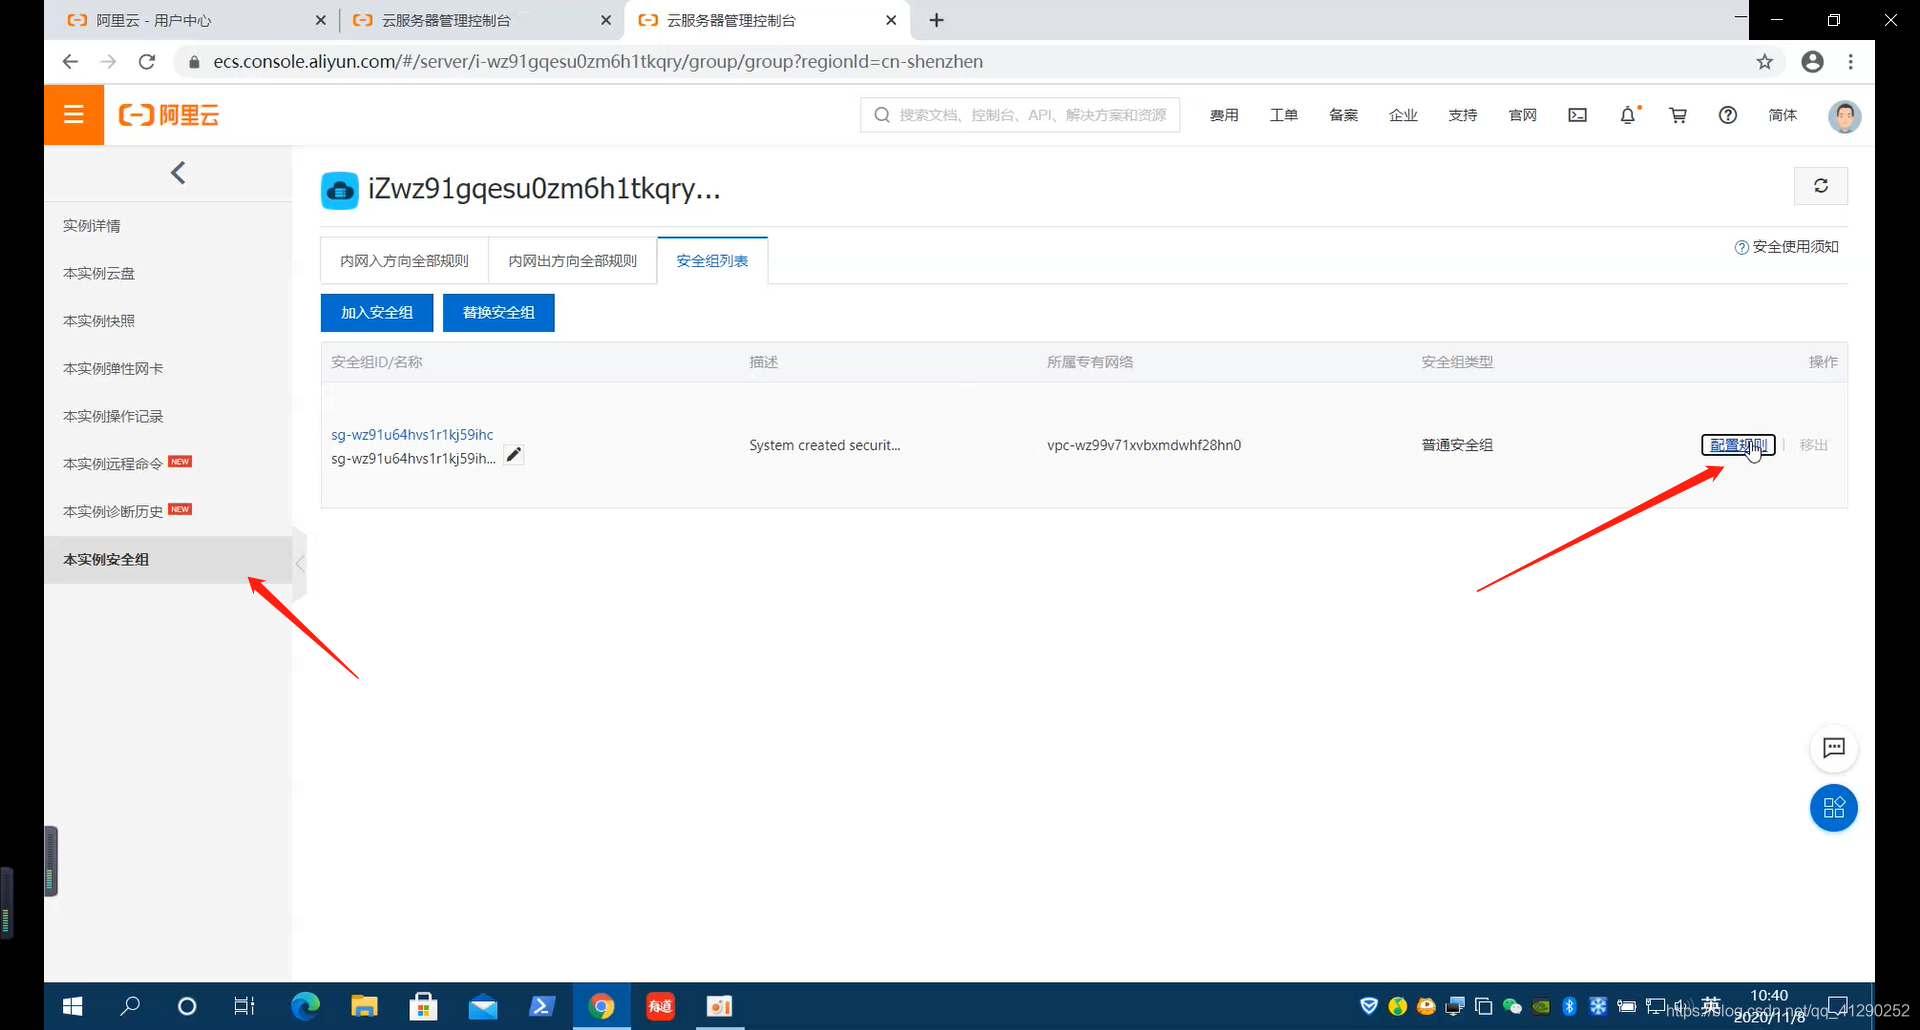The height and width of the screenshot is (1030, 1920).
Task: Edit security group name with the pencil icon
Action: [x=513, y=455]
